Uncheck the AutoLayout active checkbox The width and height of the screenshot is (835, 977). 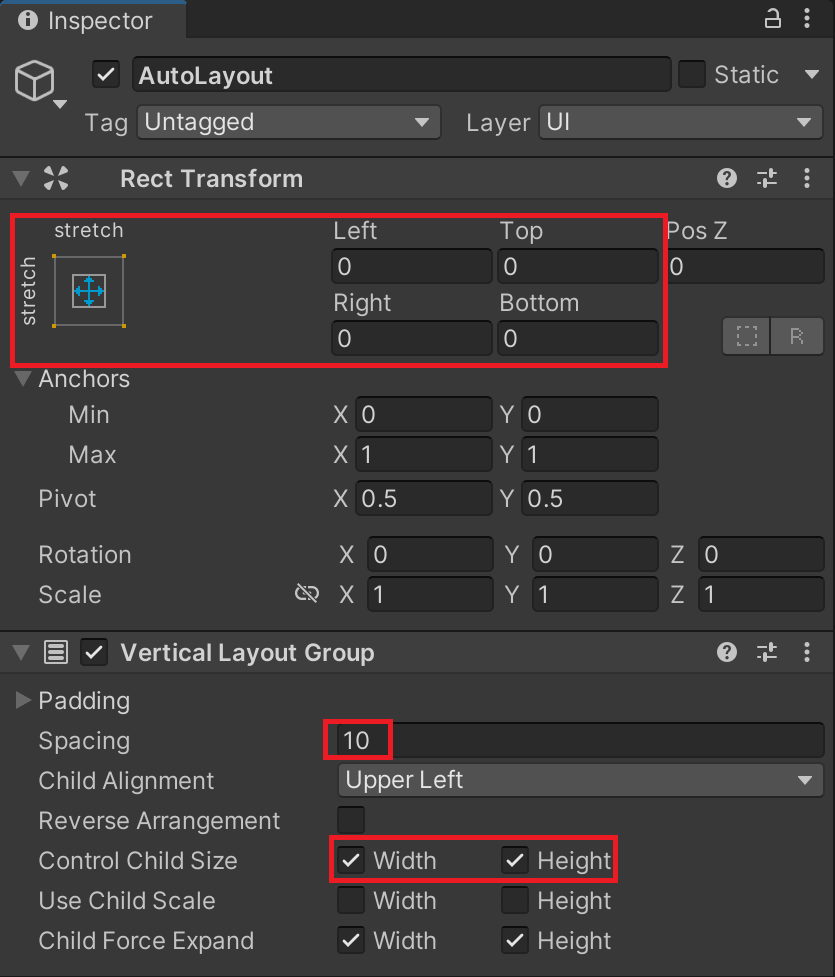(x=105, y=74)
